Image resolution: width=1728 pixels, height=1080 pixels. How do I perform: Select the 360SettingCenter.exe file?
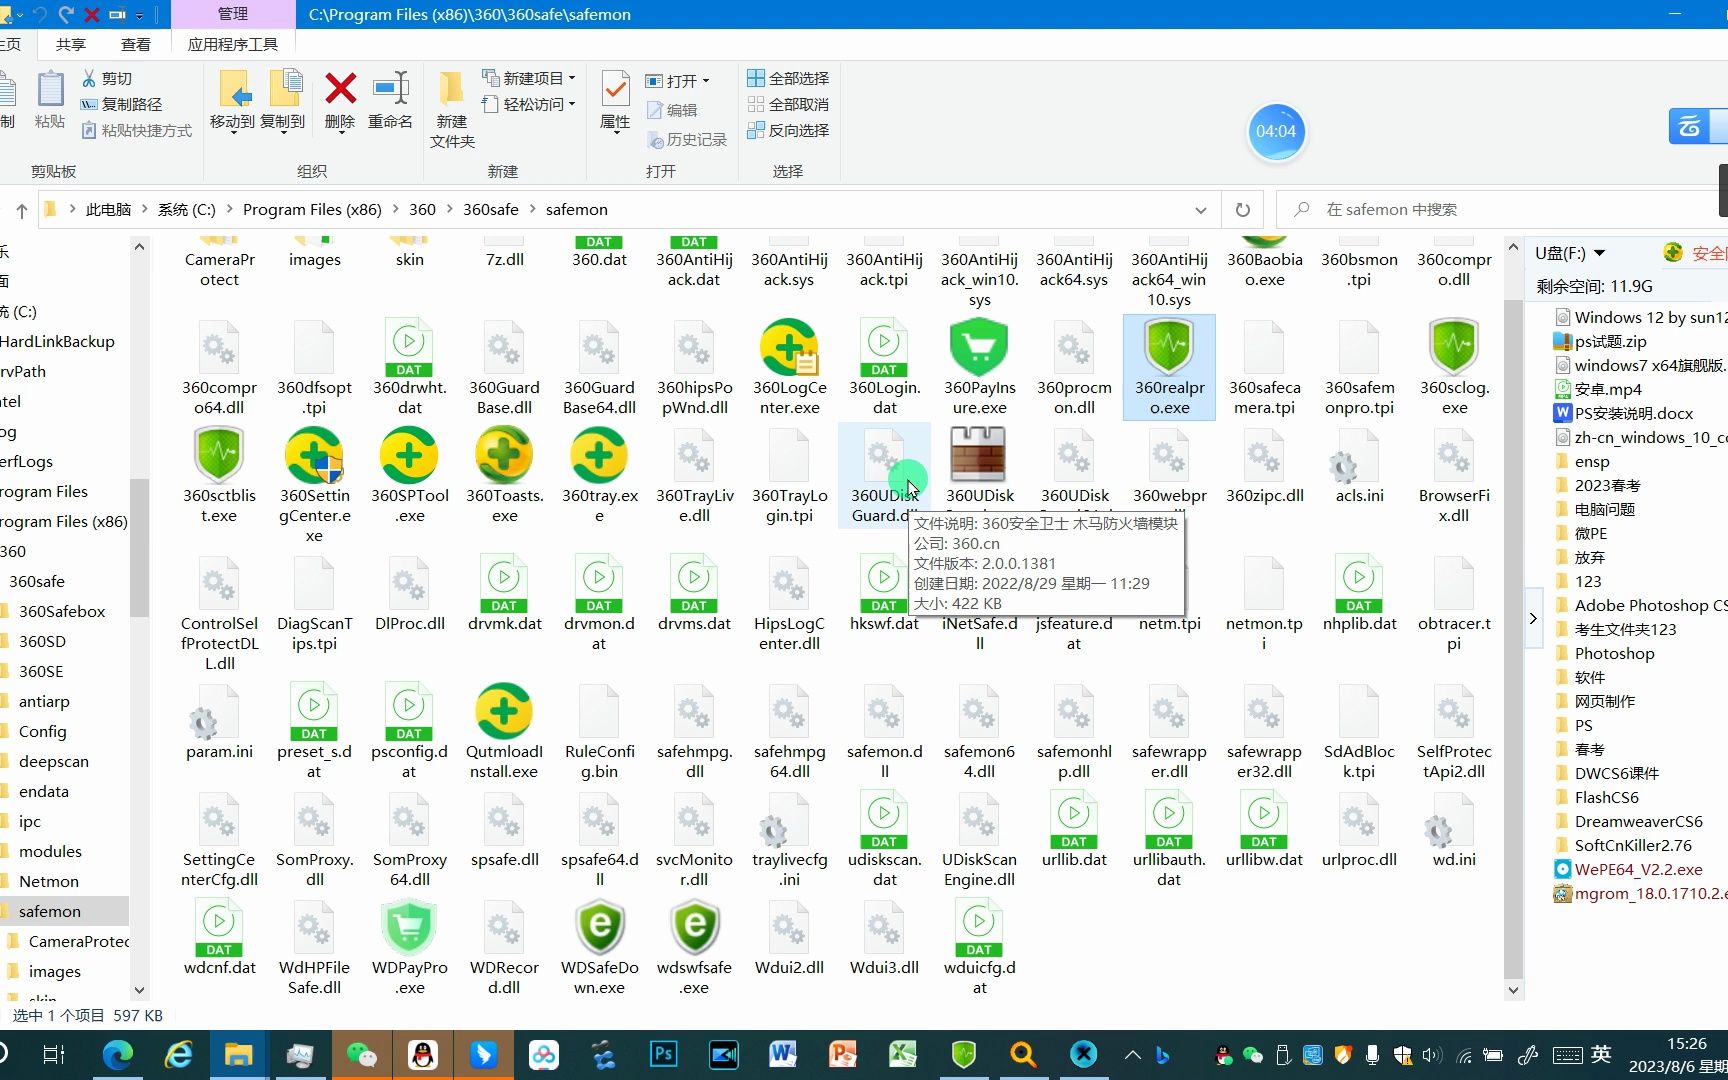[x=314, y=486]
